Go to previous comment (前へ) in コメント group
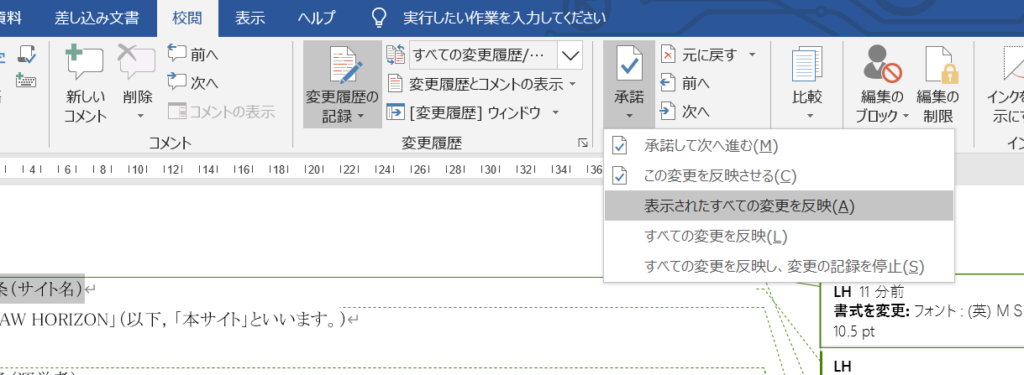This screenshot has height=375, width=1024. (x=193, y=55)
